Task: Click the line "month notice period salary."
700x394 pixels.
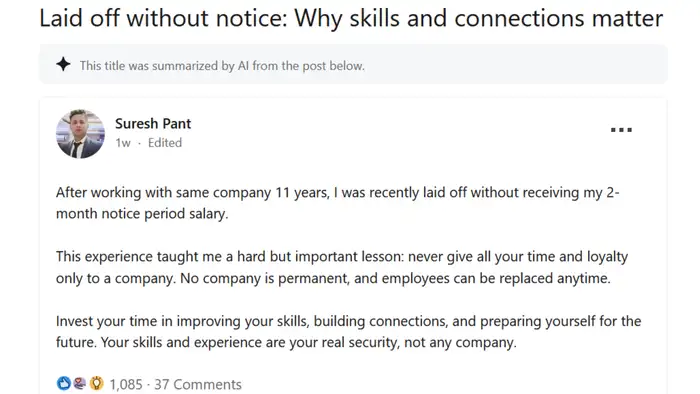Action: coord(142,214)
